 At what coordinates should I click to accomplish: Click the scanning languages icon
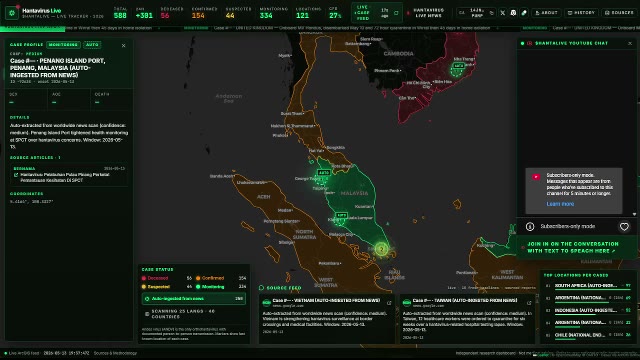[147, 314]
